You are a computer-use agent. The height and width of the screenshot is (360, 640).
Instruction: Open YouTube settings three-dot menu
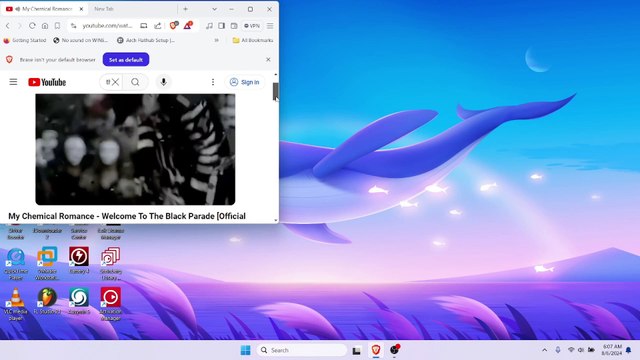(213, 82)
